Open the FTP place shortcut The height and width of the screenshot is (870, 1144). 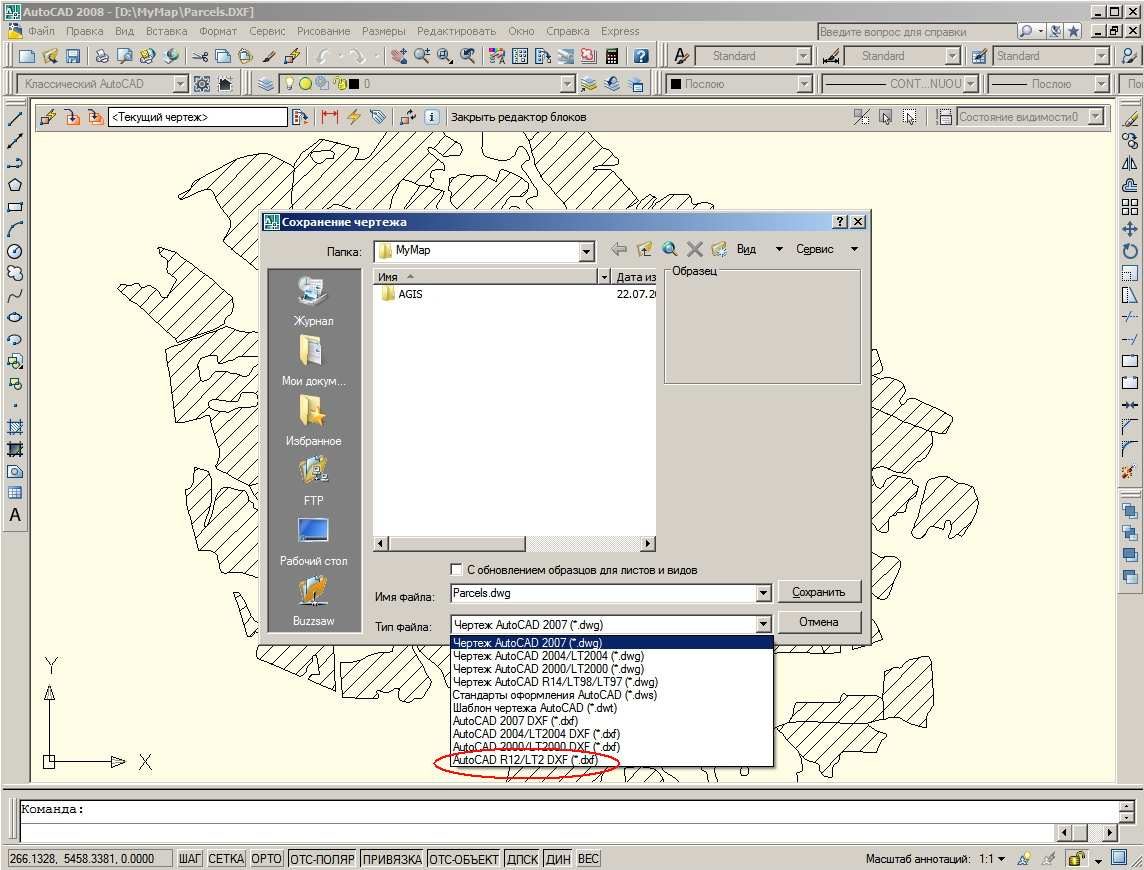[314, 481]
